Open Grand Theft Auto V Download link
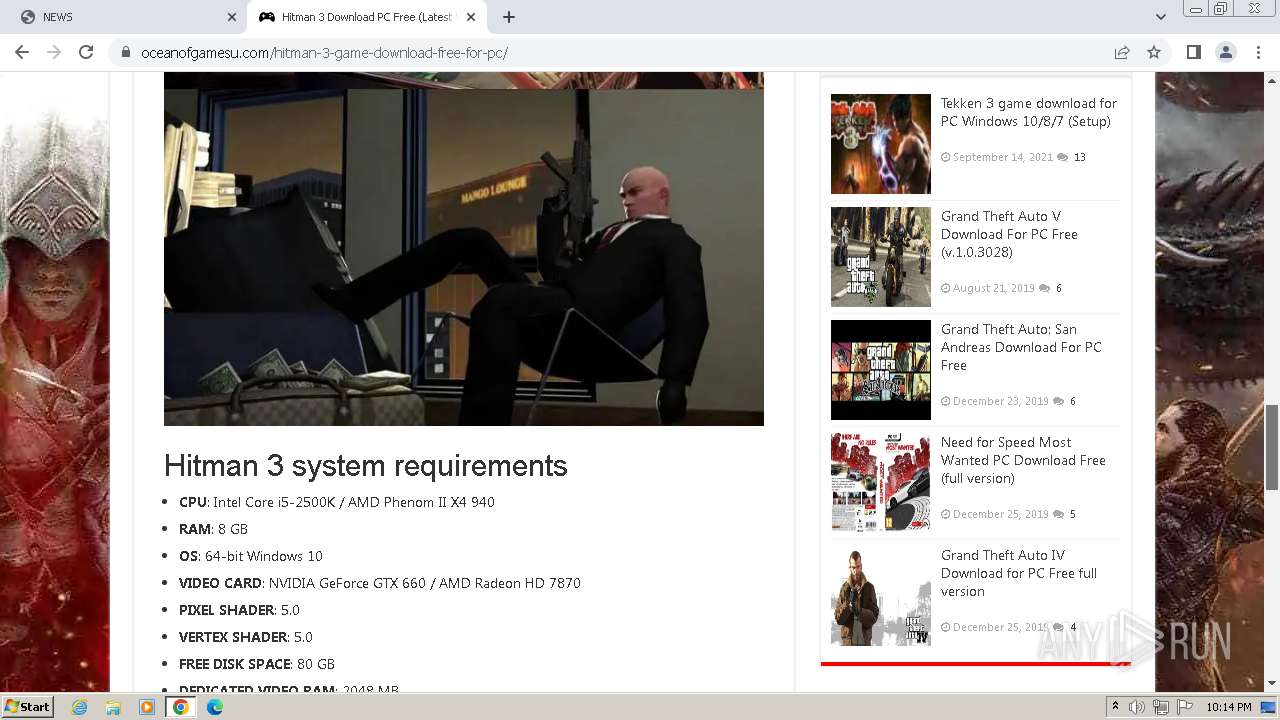 pyautogui.click(x=1009, y=234)
